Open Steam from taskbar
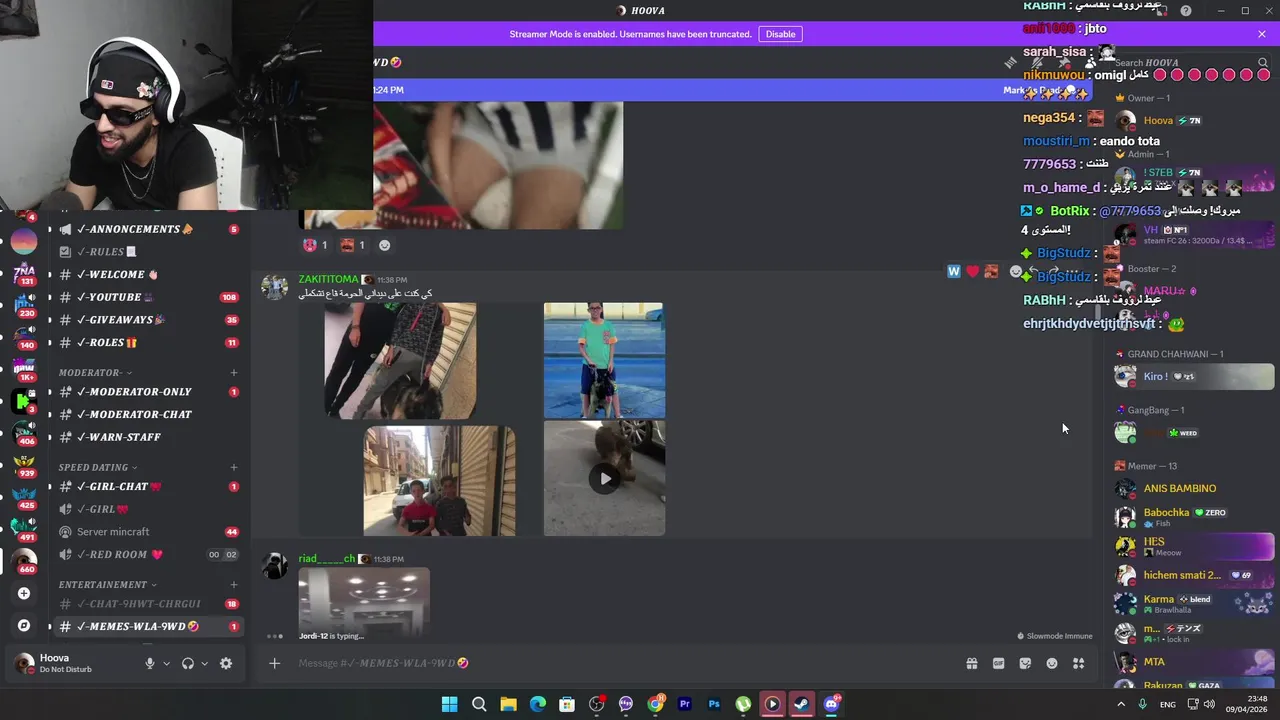This screenshot has width=1280, height=720. click(x=801, y=704)
